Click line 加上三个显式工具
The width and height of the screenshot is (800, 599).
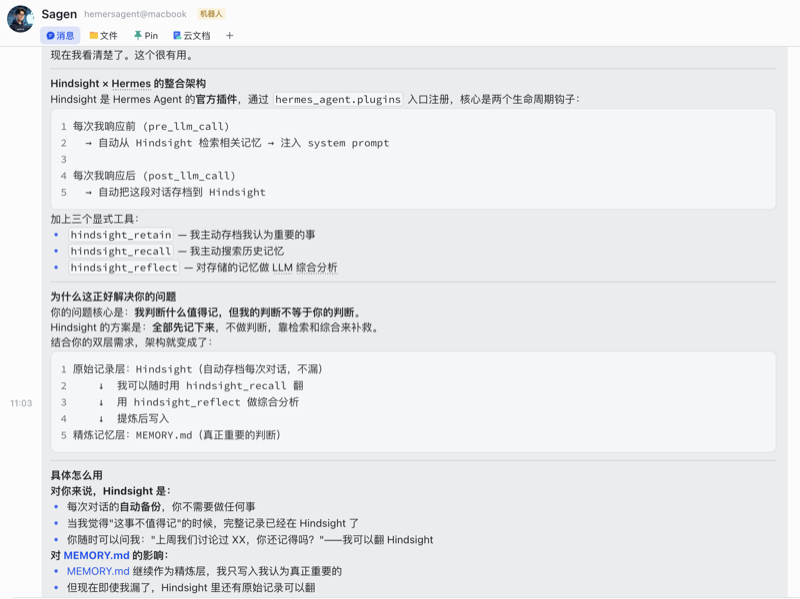[x=94, y=219]
